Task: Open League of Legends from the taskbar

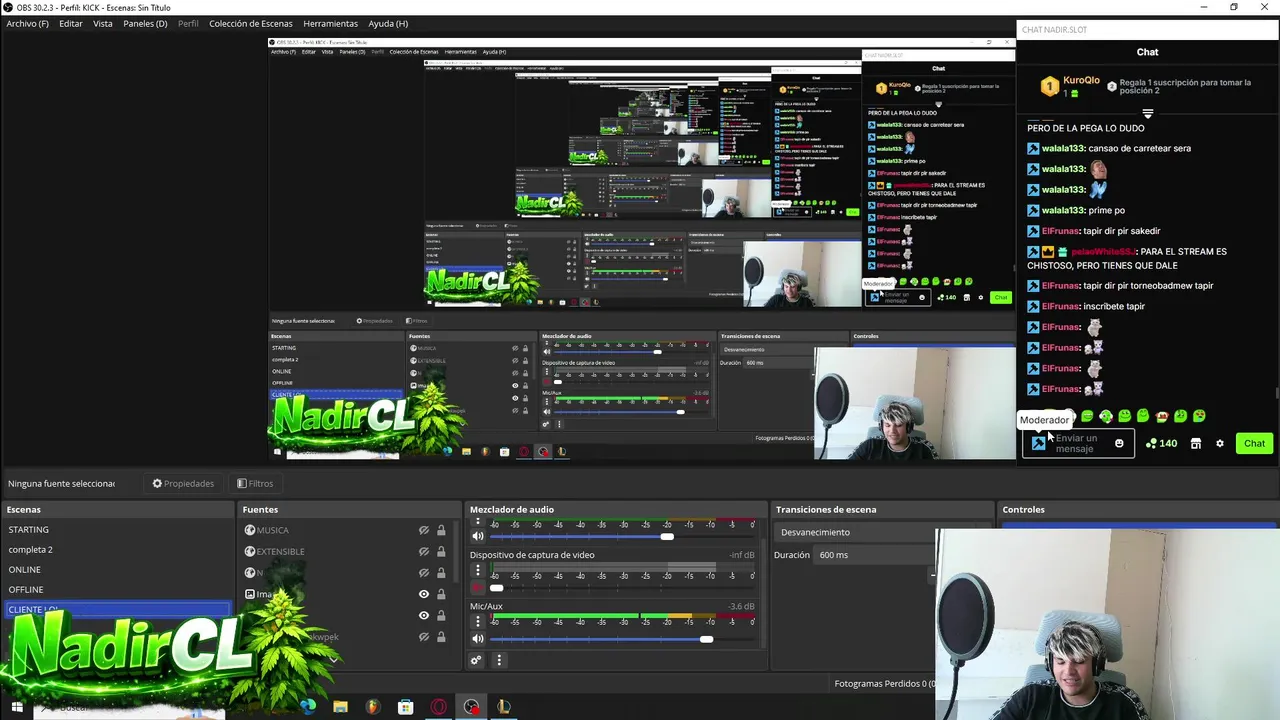Action: click(x=504, y=707)
